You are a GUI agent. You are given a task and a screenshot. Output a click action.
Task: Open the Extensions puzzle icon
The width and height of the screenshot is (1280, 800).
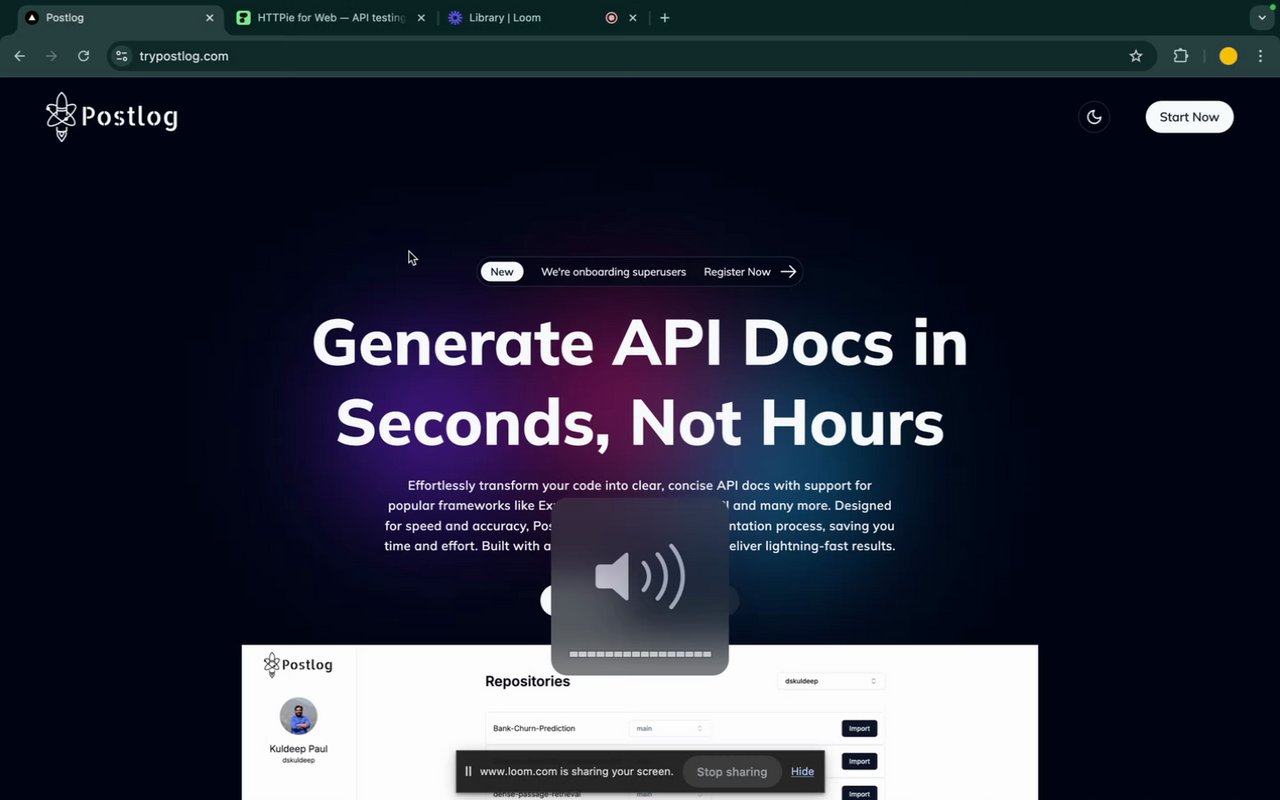click(x=1181, y=56)
